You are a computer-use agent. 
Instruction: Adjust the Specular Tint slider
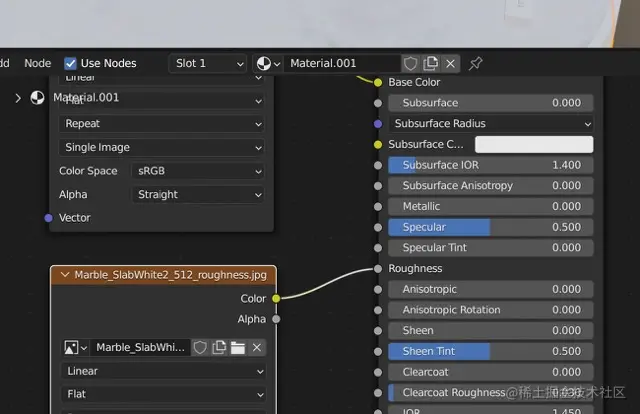pos(491,248)
